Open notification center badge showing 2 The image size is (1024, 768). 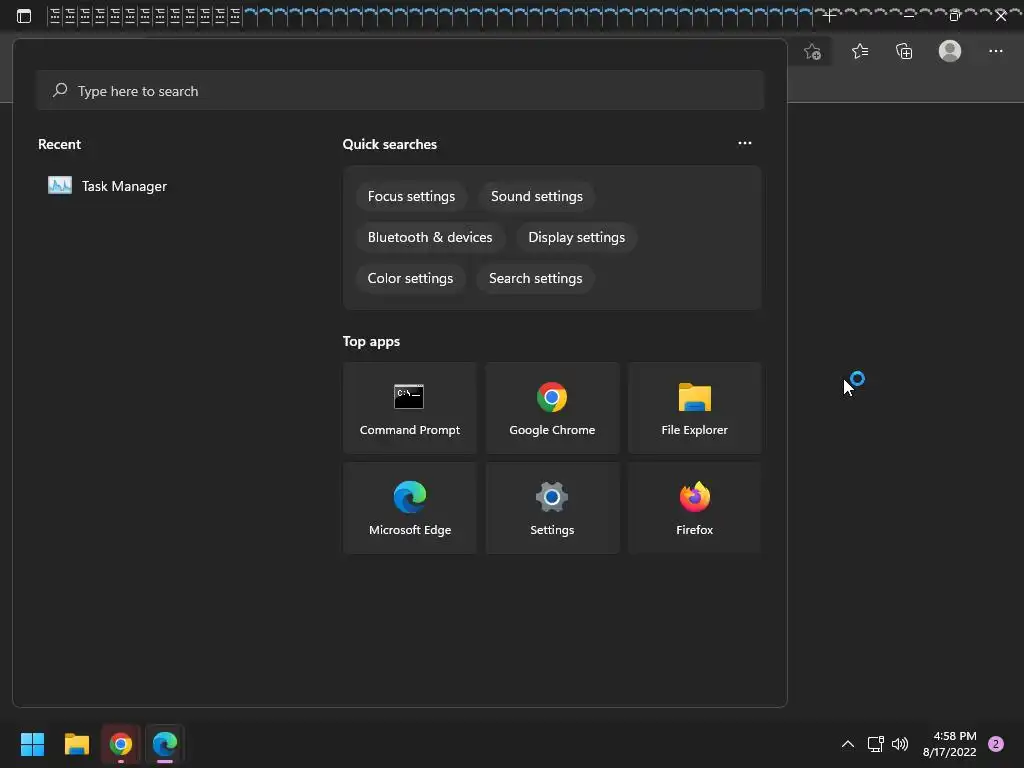[x=996, y=744]
